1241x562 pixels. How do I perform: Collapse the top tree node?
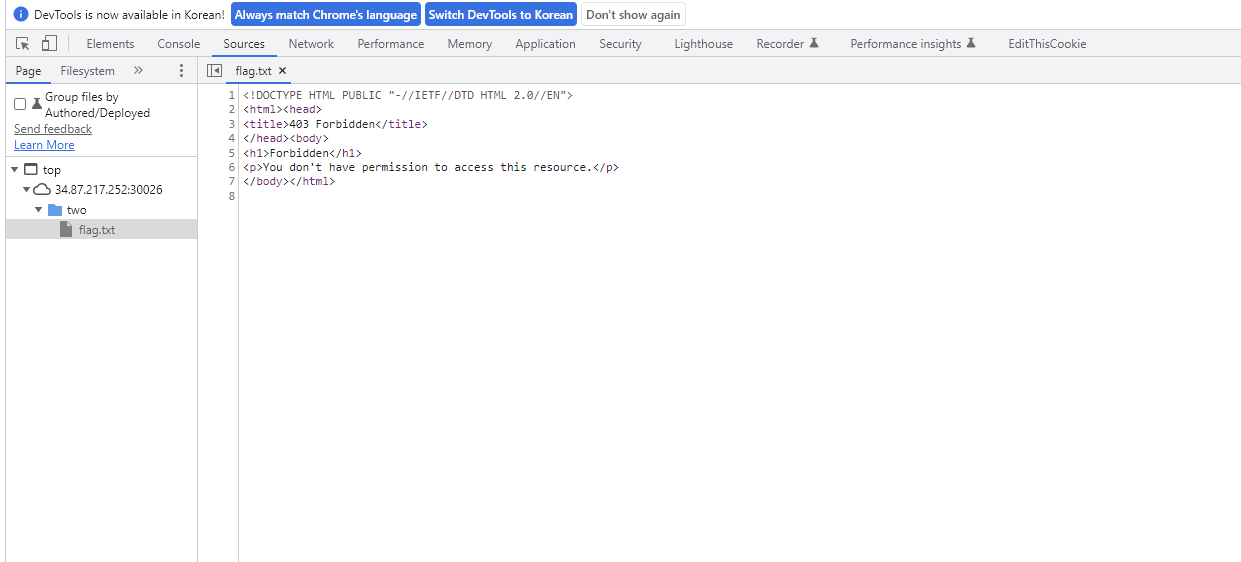click(x=15, y=170)
